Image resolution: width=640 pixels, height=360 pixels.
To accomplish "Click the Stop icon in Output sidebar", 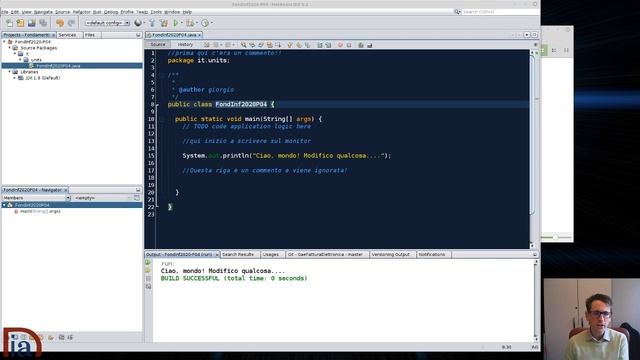I will 148,278.
